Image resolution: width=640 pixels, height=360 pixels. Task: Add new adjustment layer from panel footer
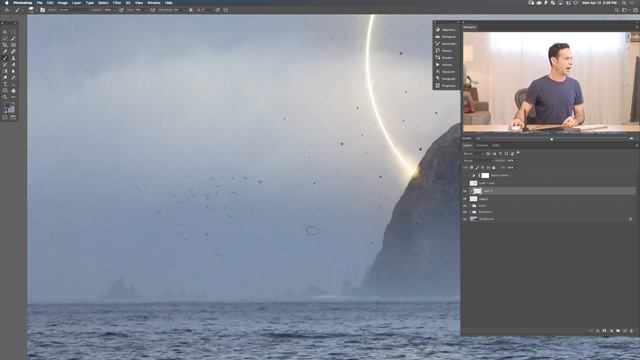point(611,331)
